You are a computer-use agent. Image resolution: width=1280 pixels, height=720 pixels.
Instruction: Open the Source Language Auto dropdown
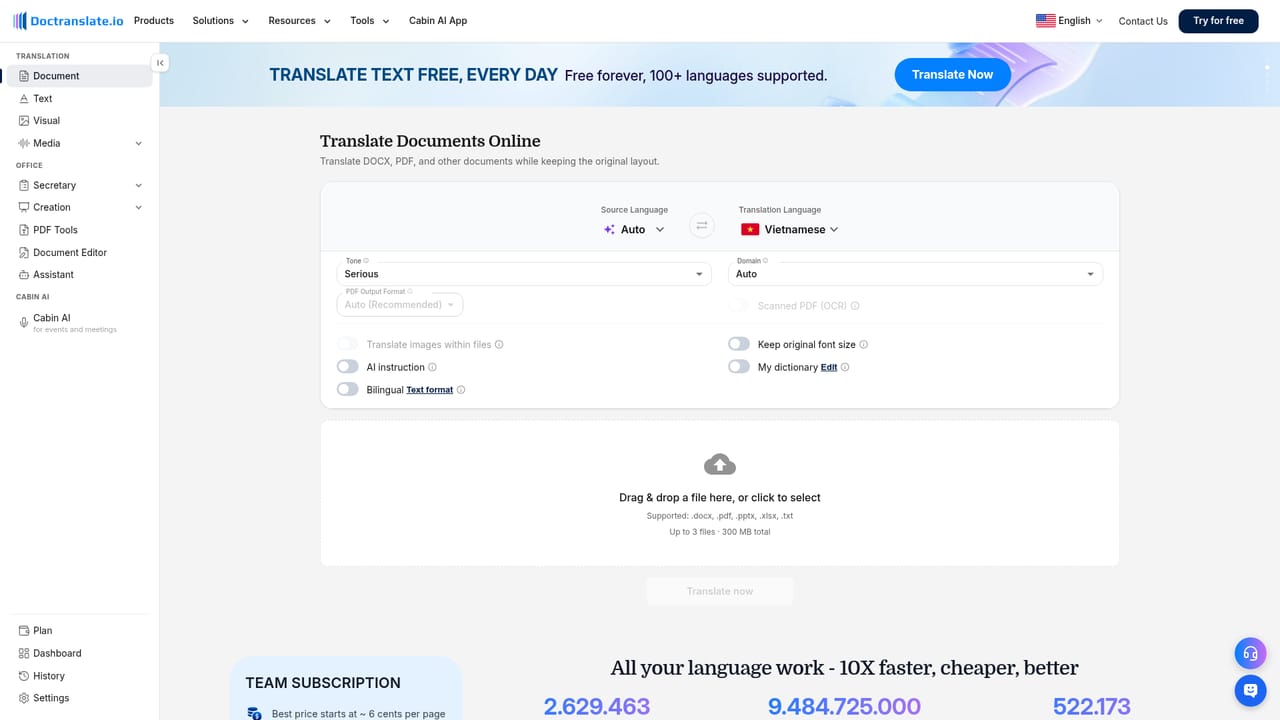(634, 229)
